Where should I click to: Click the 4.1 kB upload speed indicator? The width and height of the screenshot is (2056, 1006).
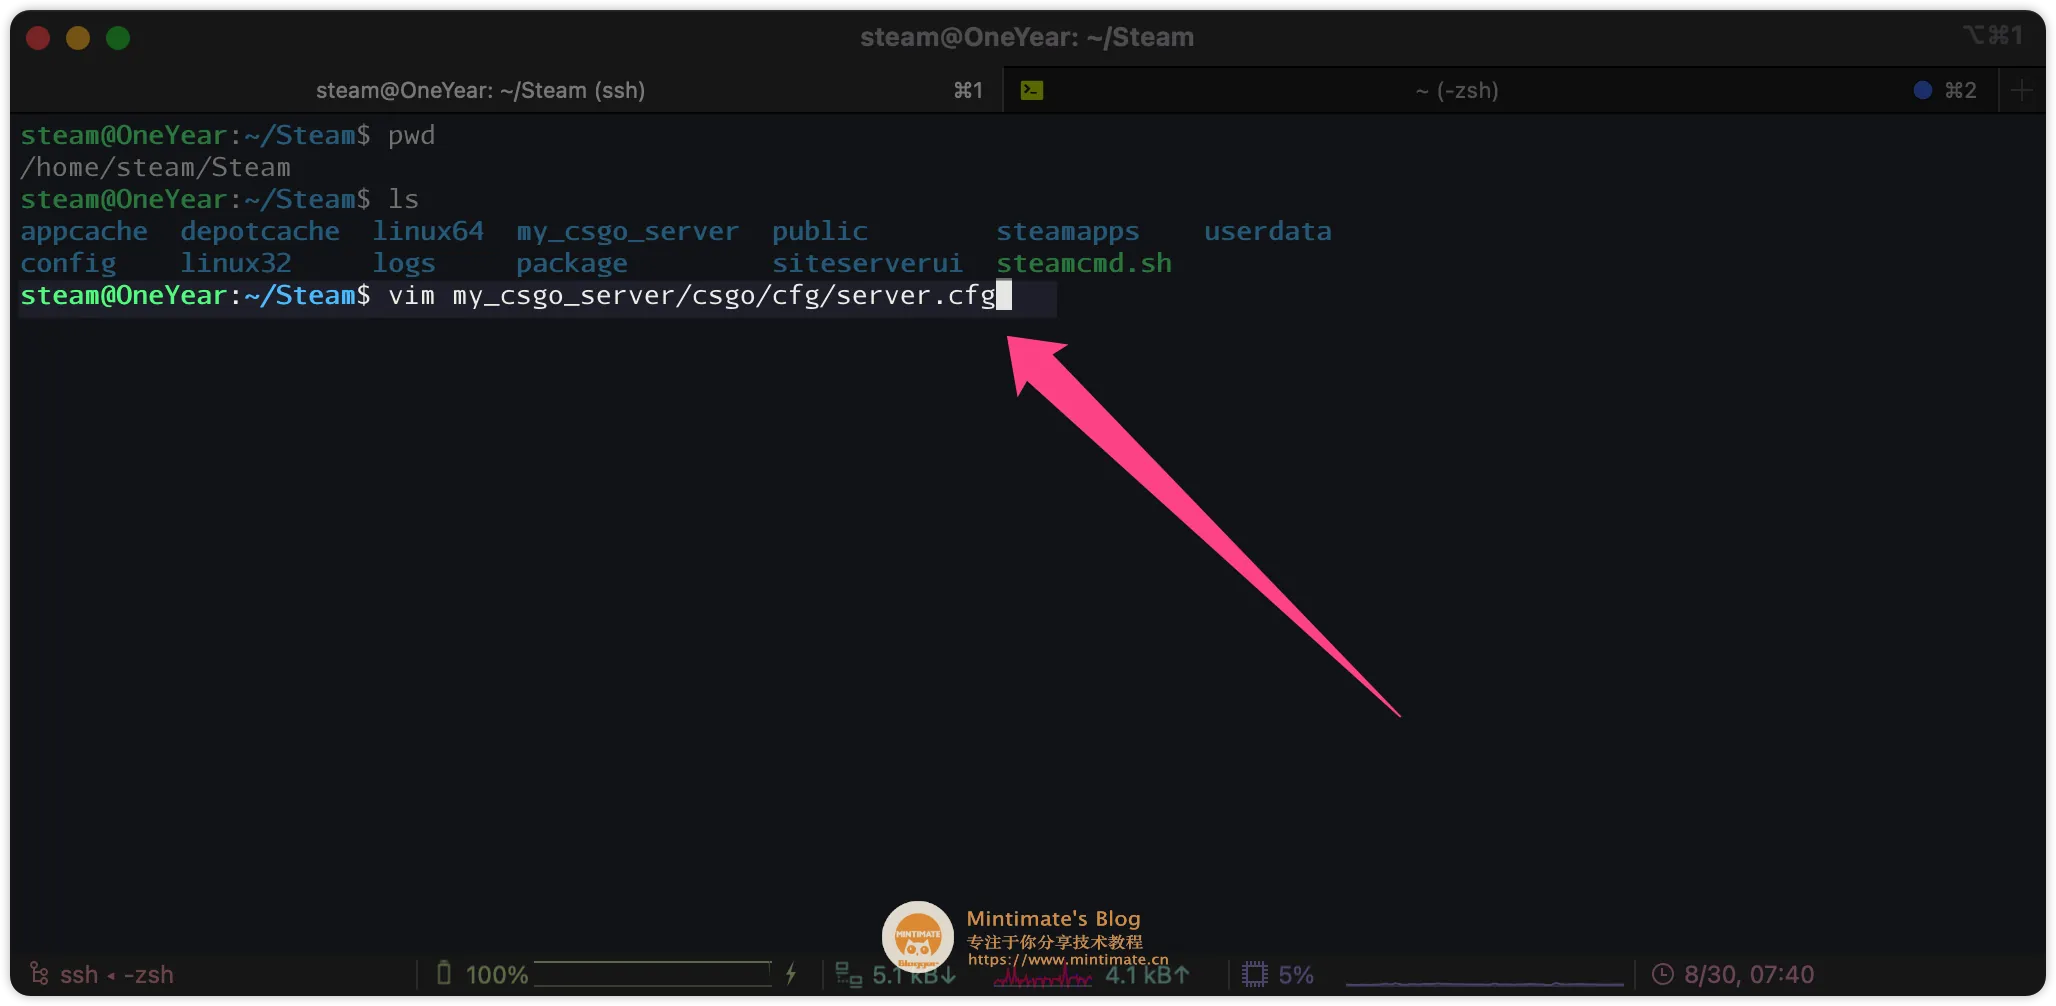1147,974
